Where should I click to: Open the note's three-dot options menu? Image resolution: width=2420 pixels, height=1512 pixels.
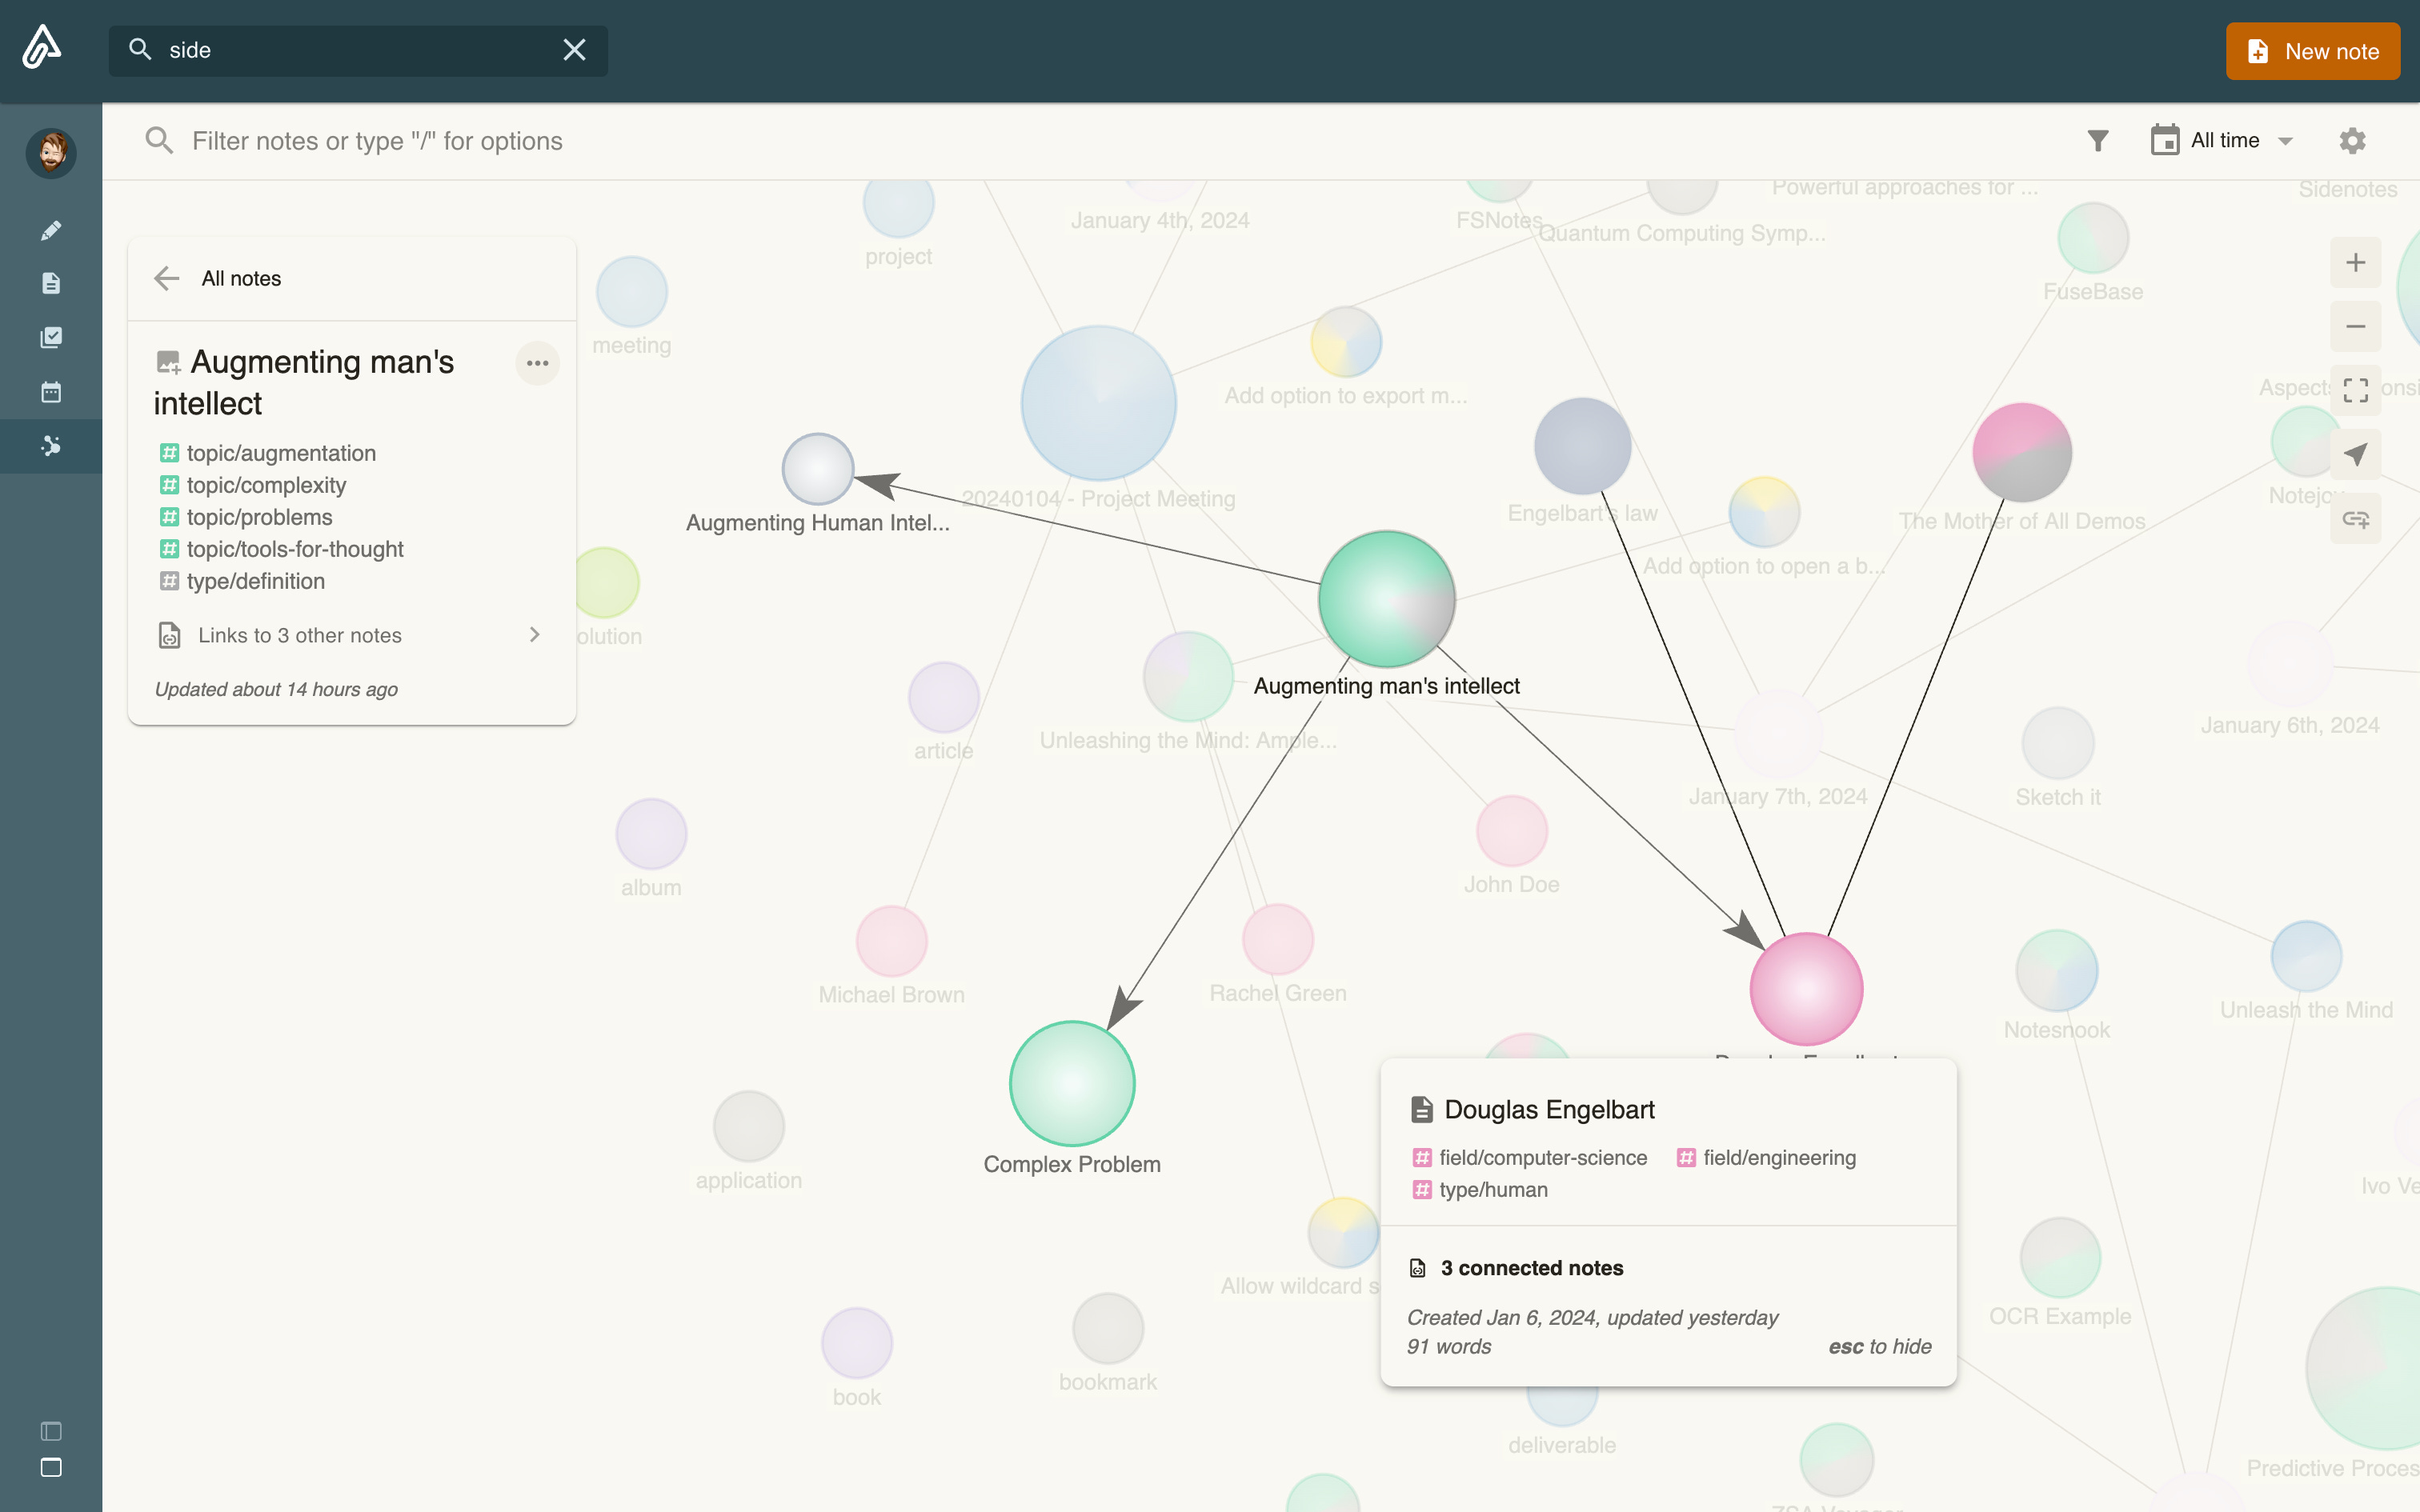coord(537,363)
